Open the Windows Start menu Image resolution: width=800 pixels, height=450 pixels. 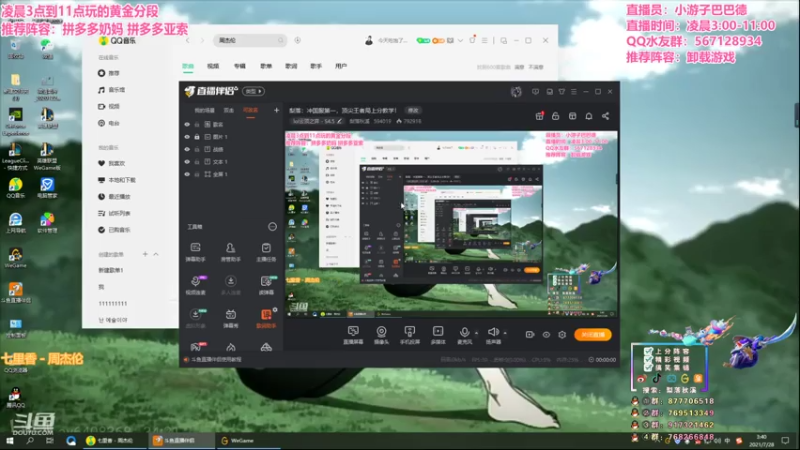tap(10, 440)
